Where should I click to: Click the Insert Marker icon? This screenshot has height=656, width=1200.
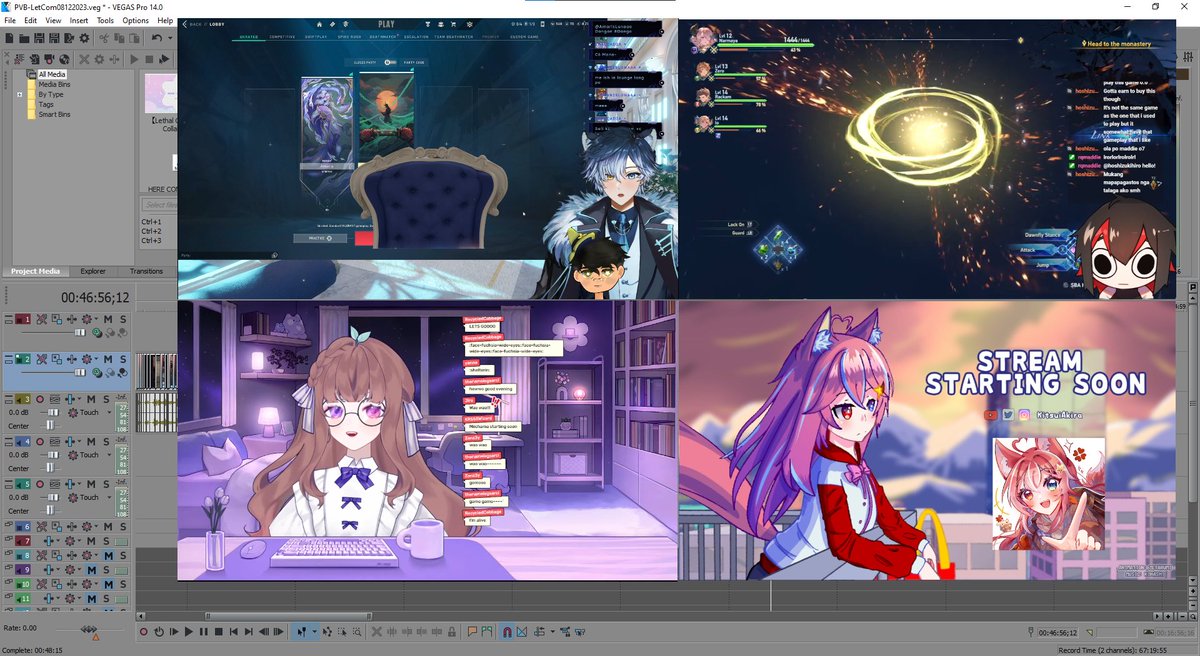[x=471, y=632]
